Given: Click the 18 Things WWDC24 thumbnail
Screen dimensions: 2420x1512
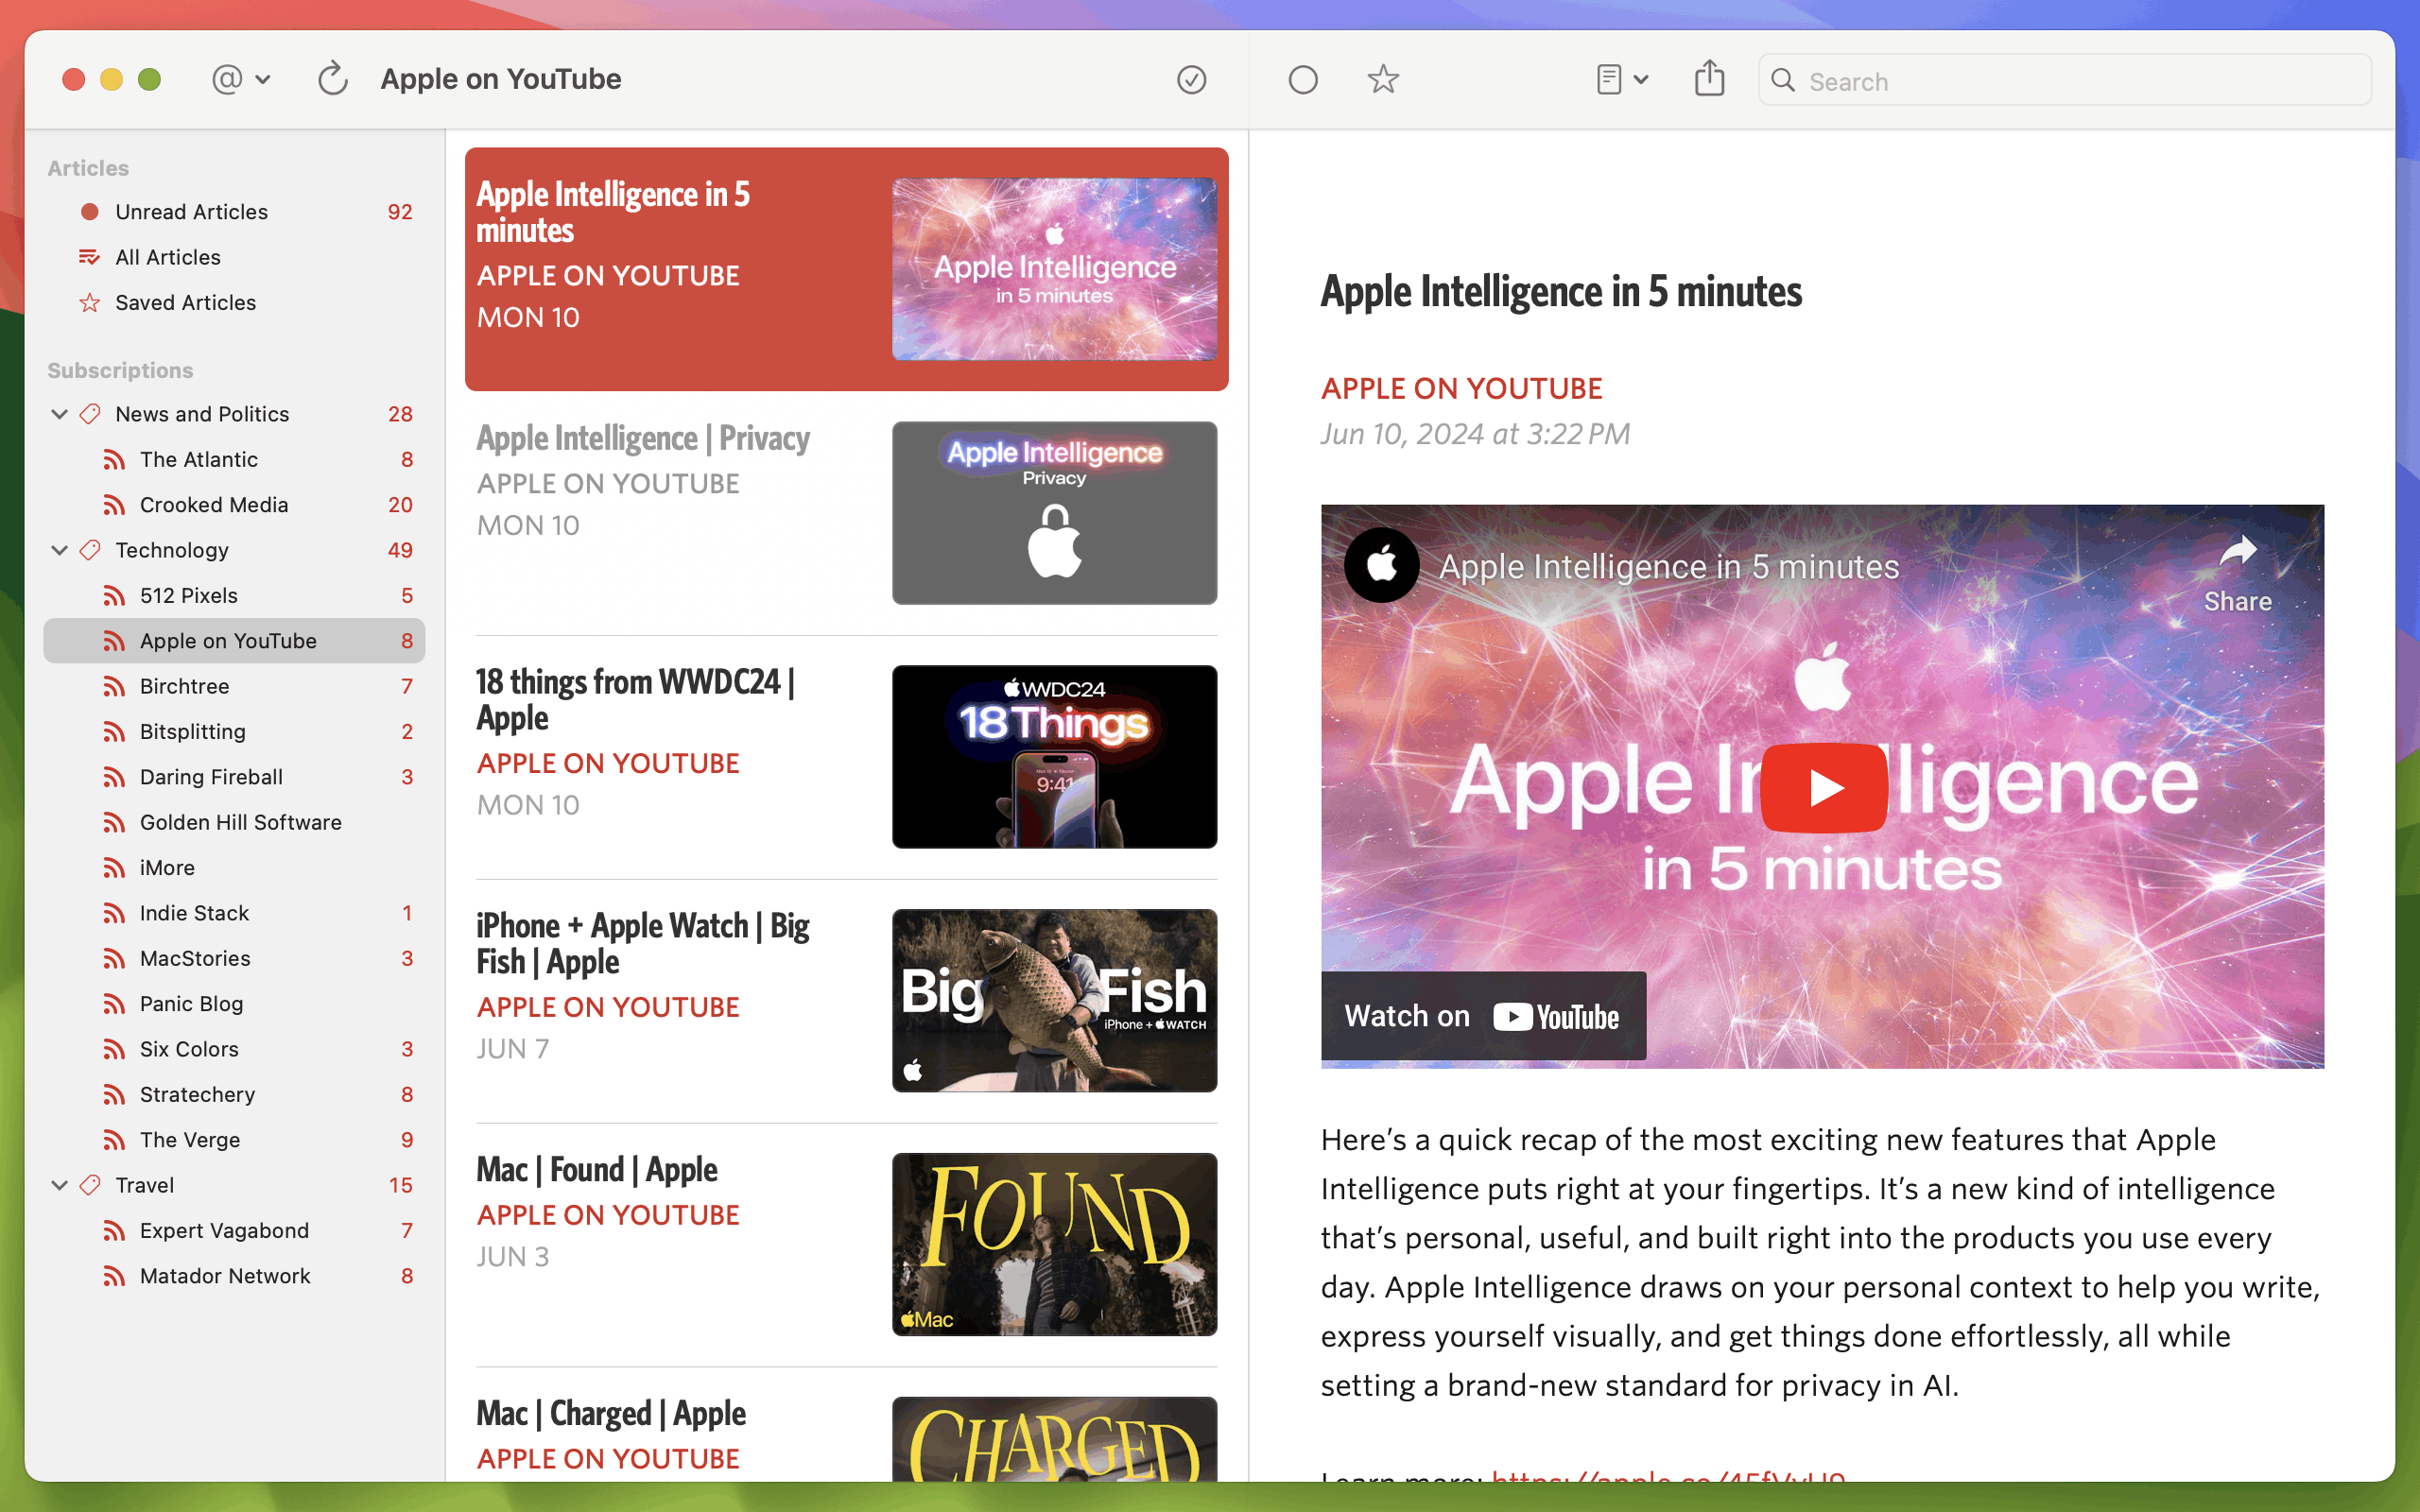Looking at the screenshot, I should 1054,757.
